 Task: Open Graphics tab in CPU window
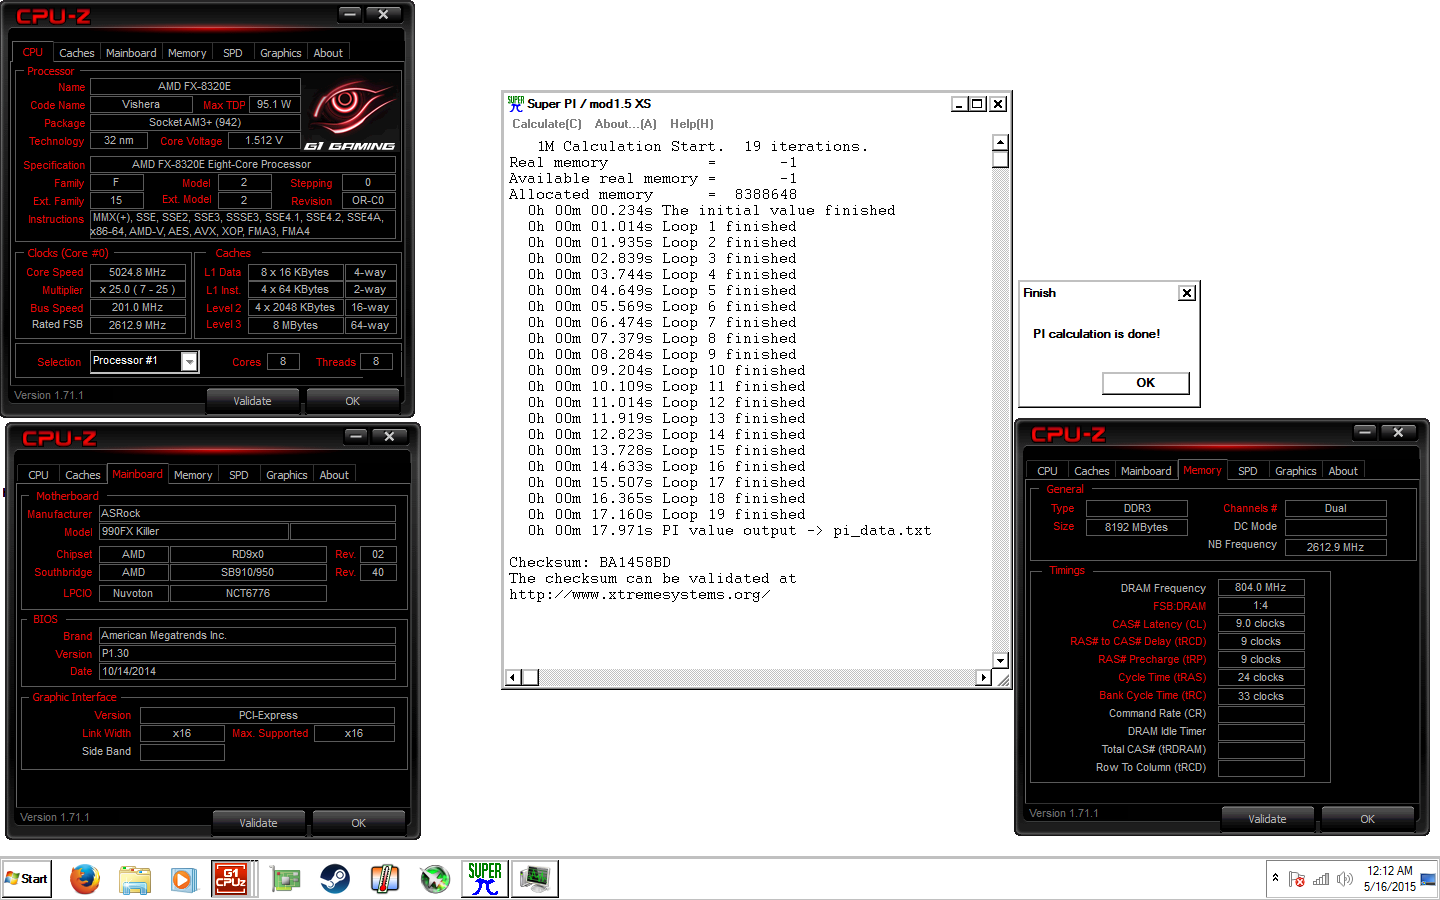pos(280,53)
